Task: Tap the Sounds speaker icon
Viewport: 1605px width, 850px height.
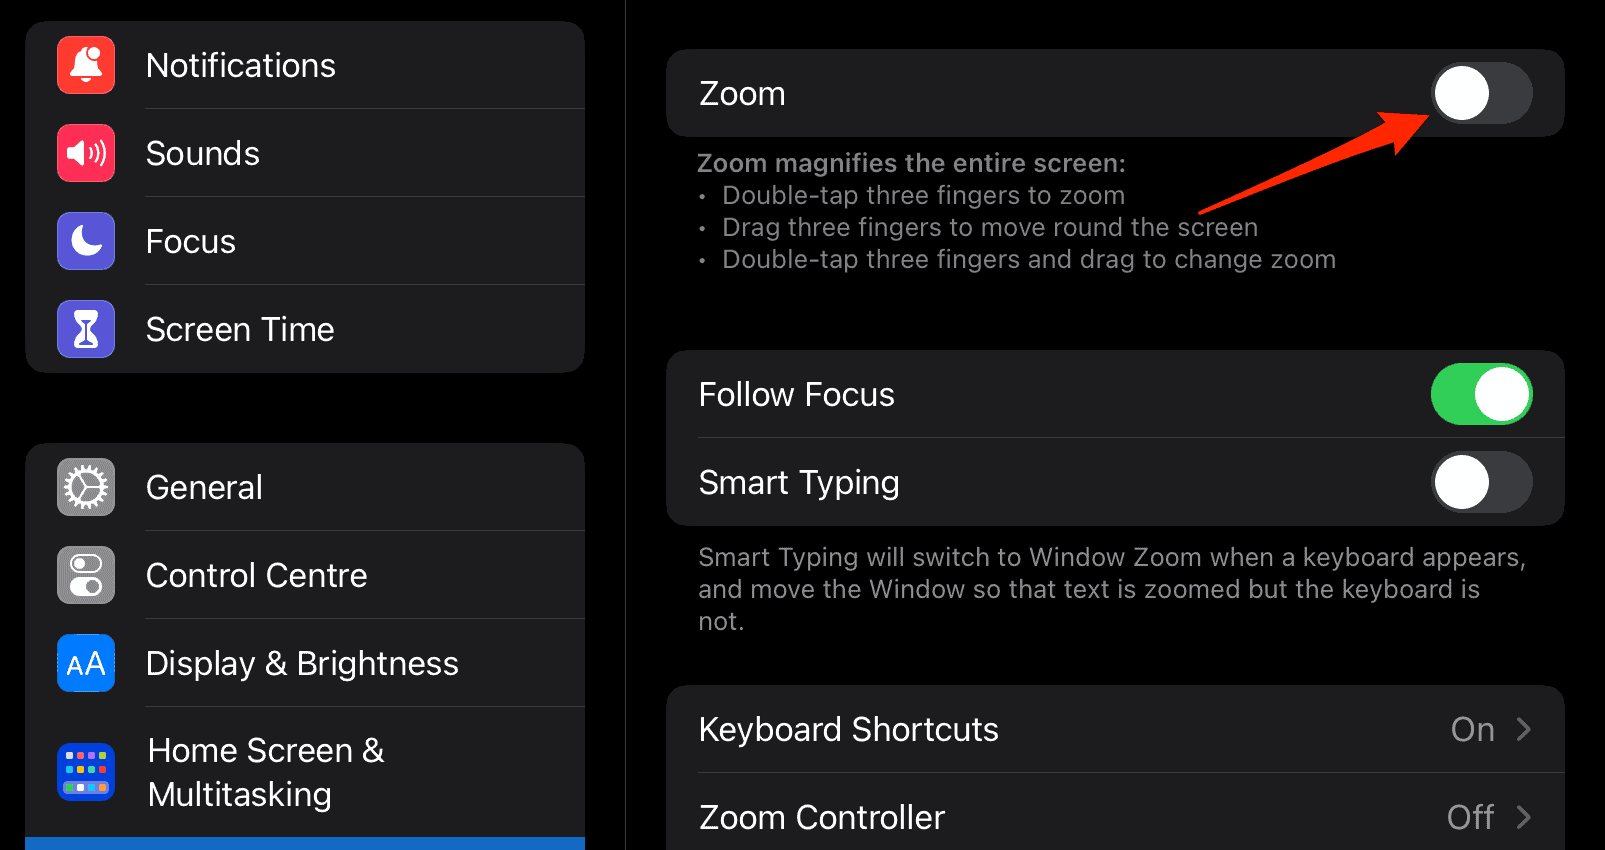Action: [86, 153]
